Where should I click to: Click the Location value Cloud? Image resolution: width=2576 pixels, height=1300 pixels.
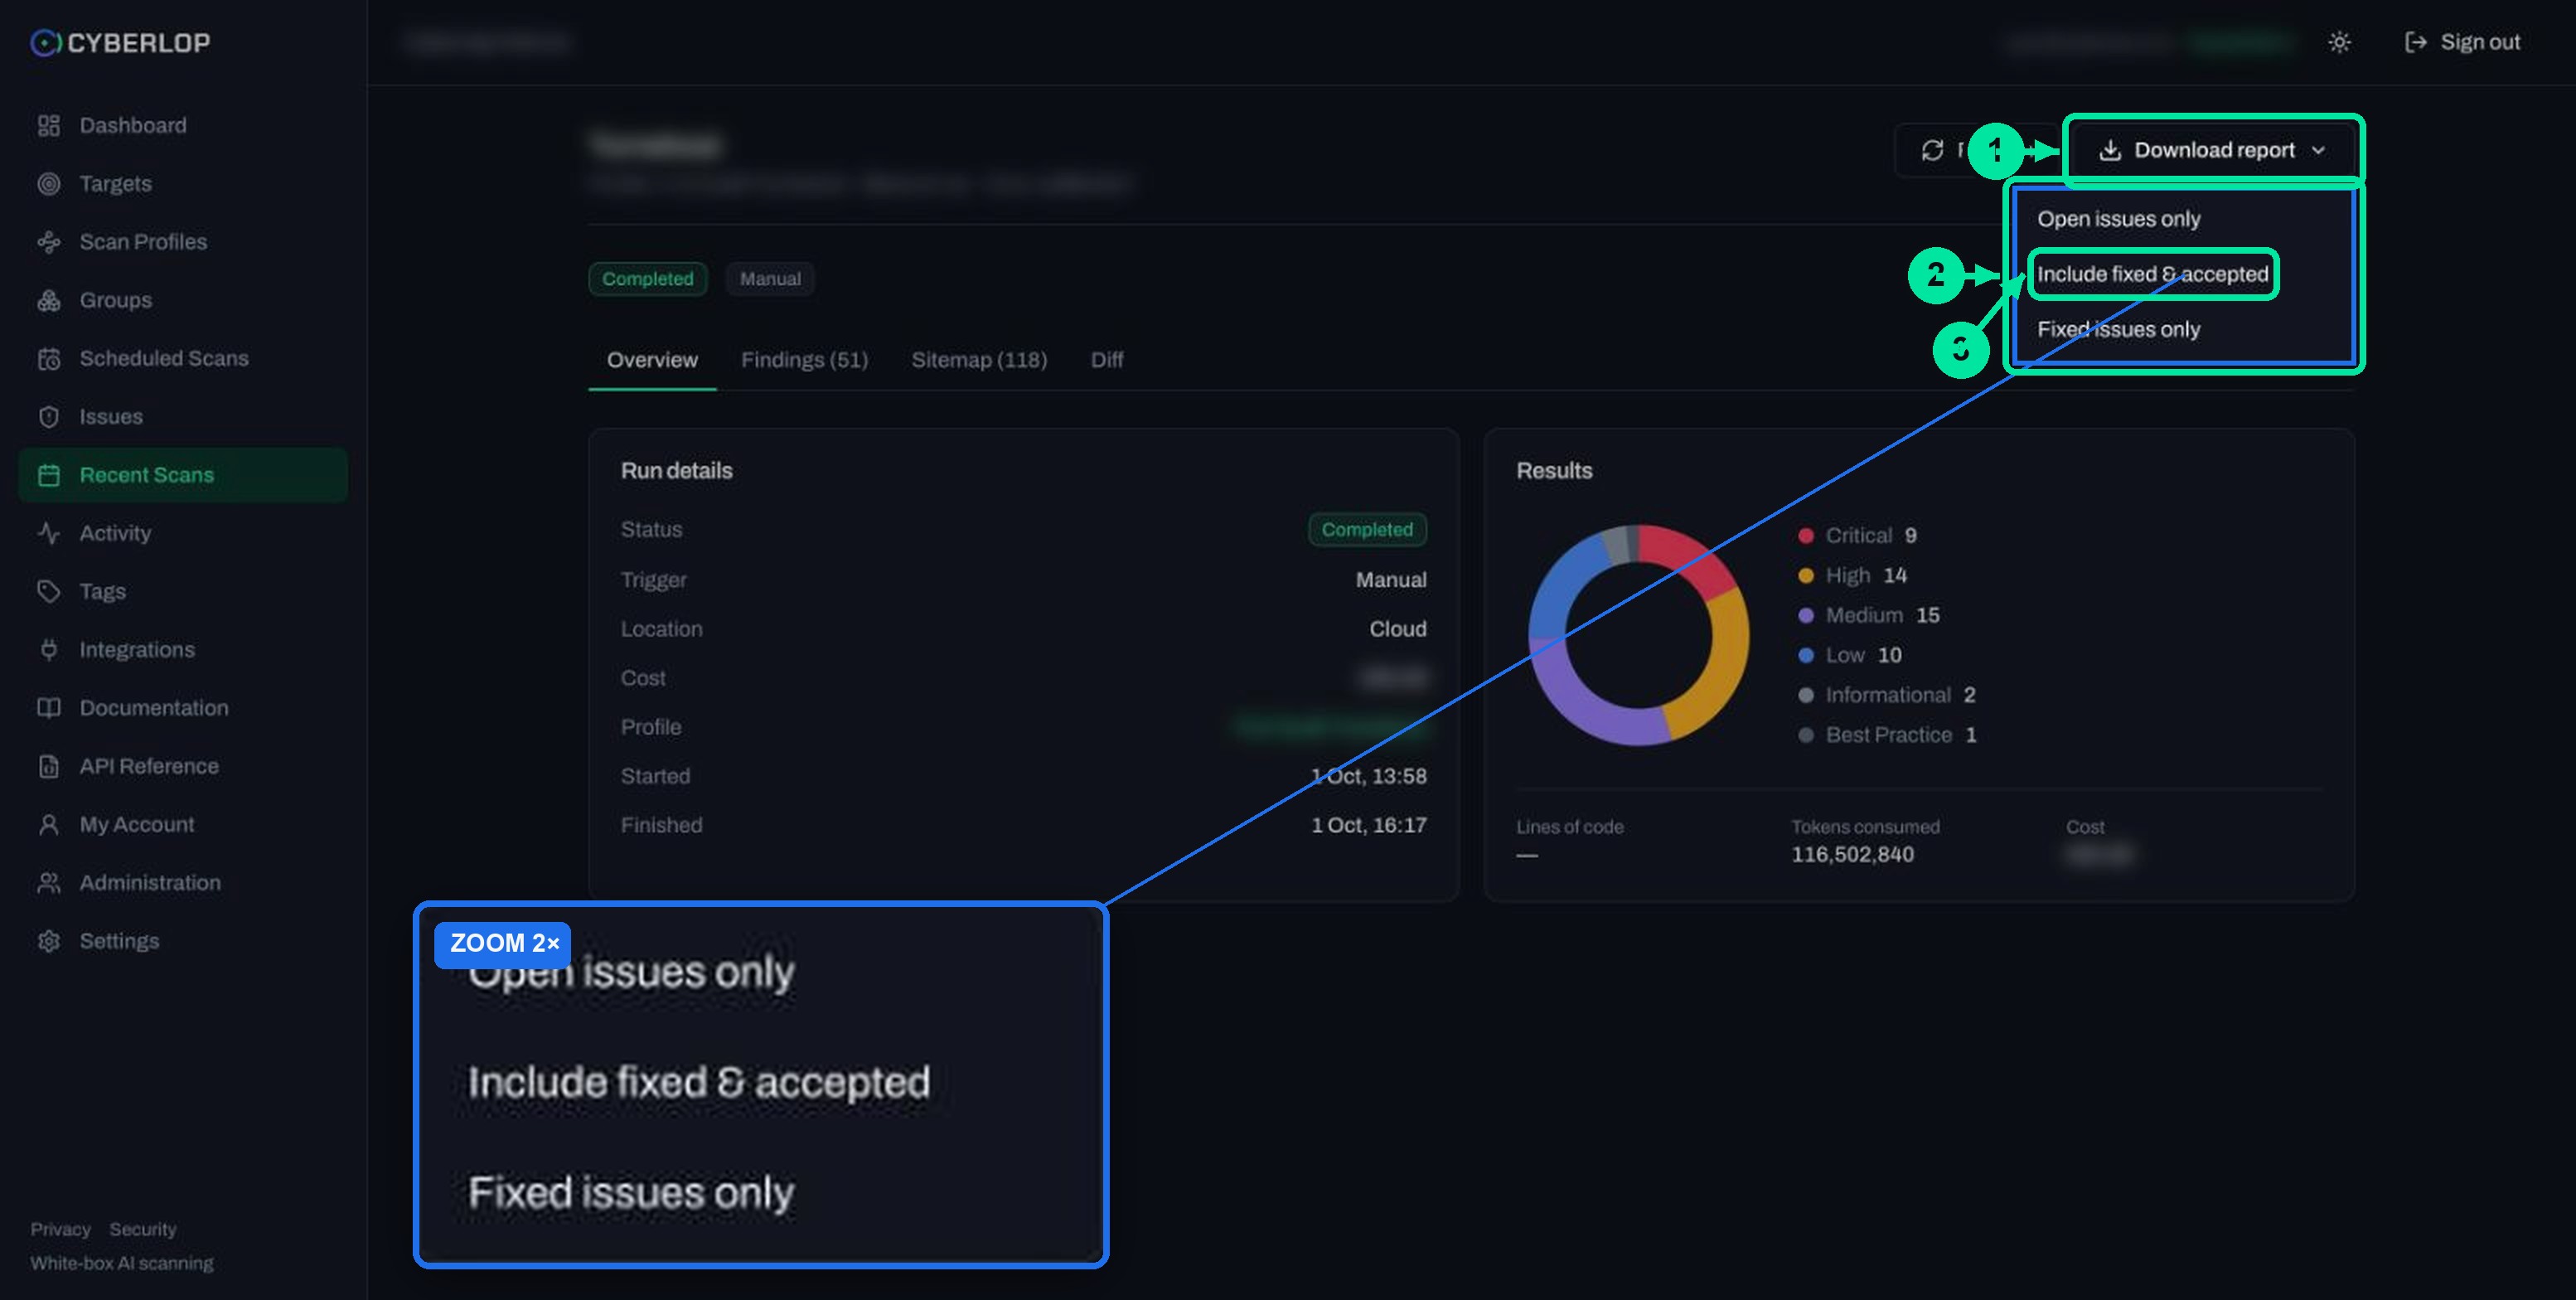(x=1397, y=629)
